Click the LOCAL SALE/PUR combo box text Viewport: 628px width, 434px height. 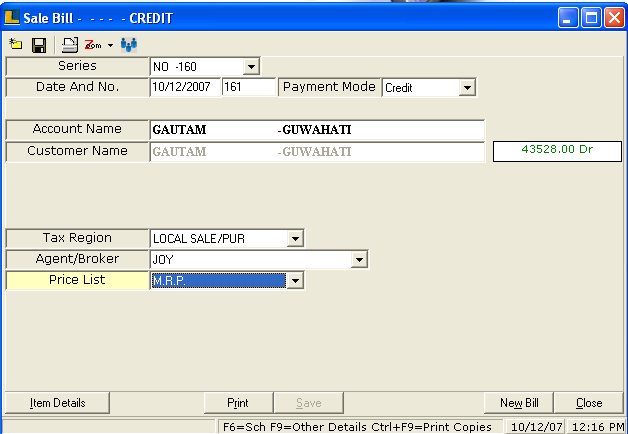[x=219, y=239]
